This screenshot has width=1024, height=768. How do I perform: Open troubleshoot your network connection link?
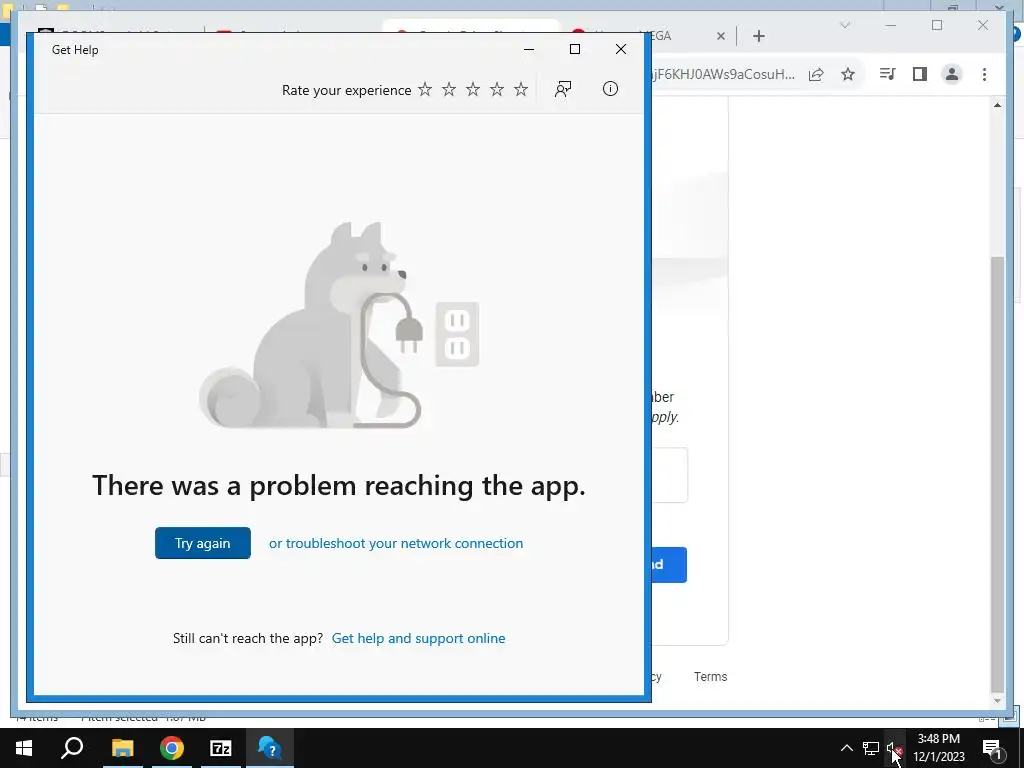tap(396, 543)
